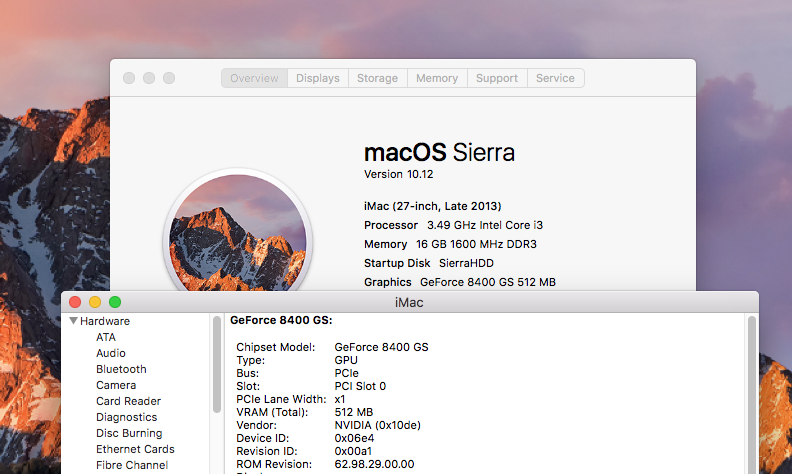
Task: Switch to the Overview tab
Action: (255, 78)
